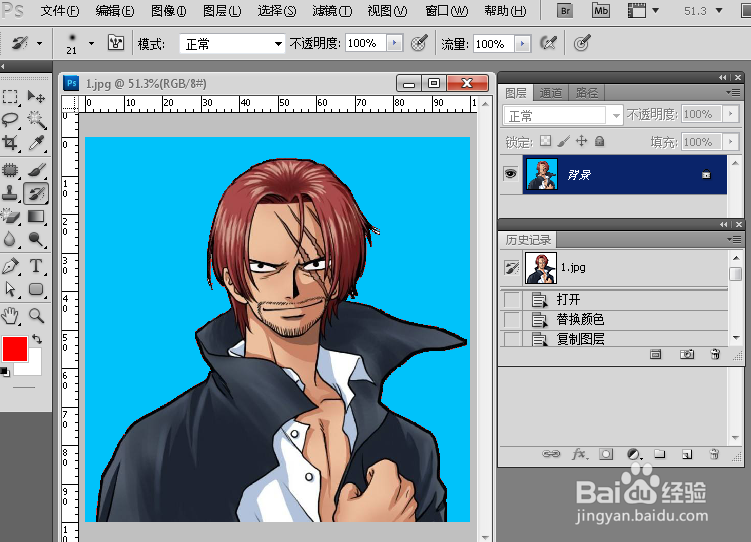Set history brush source at 打开 state
This screenshot has height=542, width=751.
(512, 300)
